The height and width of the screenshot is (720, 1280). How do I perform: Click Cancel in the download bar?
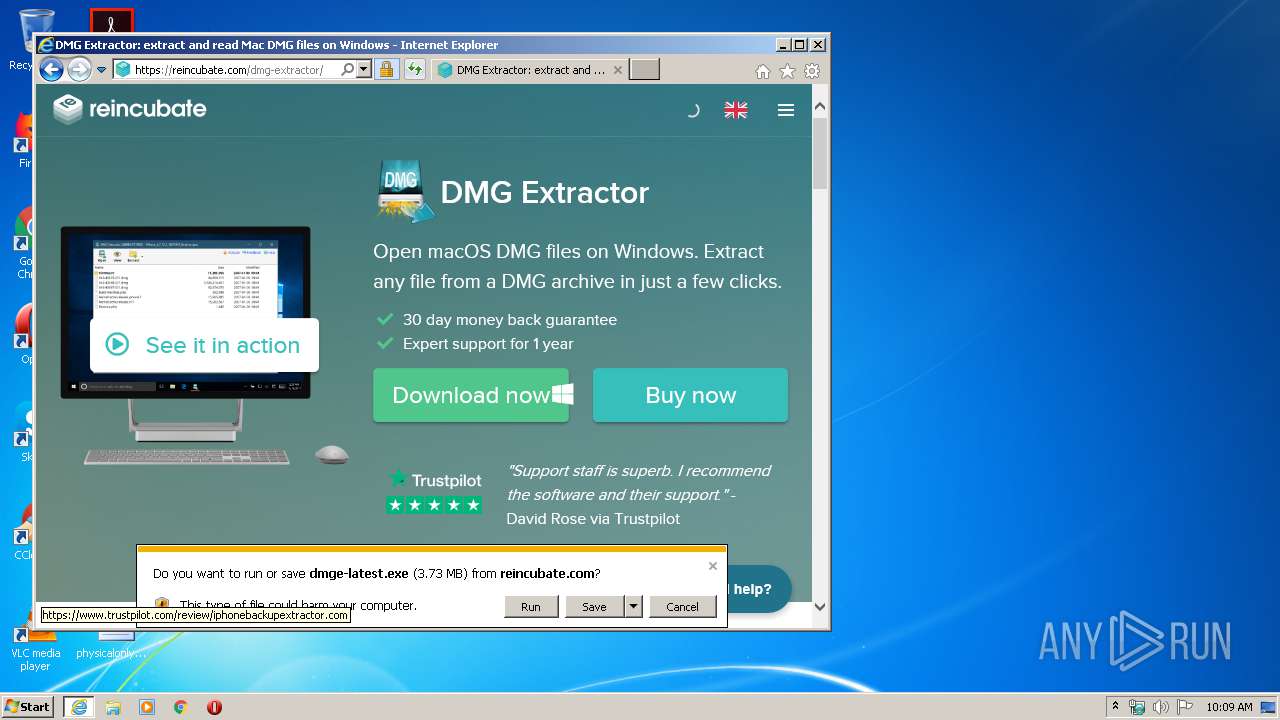click(683, 607)
